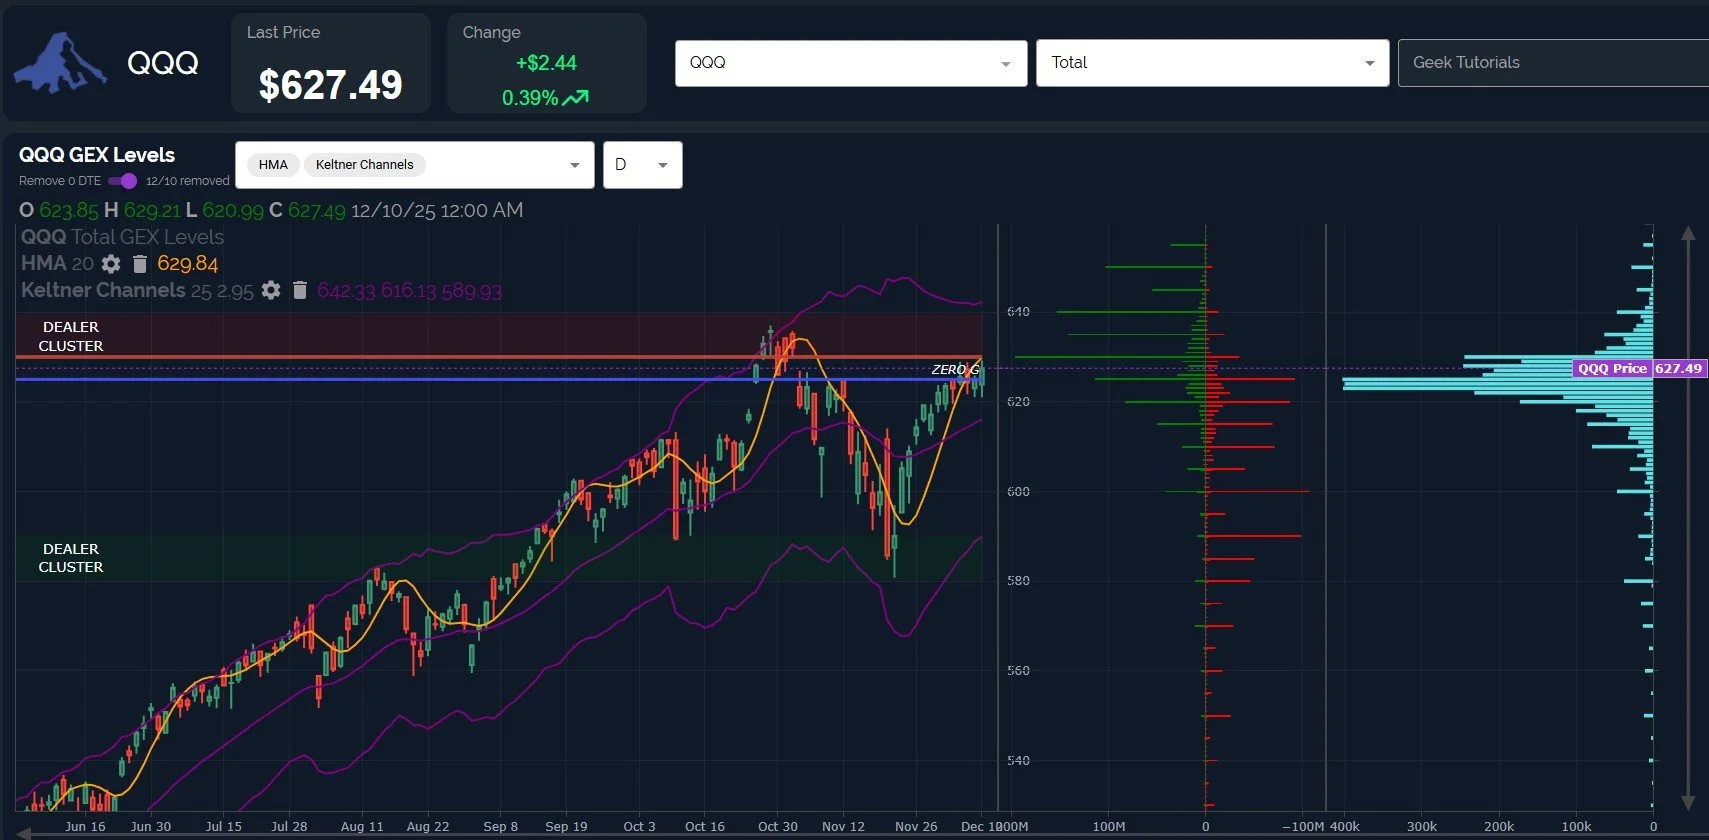Click the Keltner values 642.33 616.13 589.93

point(409,290)
